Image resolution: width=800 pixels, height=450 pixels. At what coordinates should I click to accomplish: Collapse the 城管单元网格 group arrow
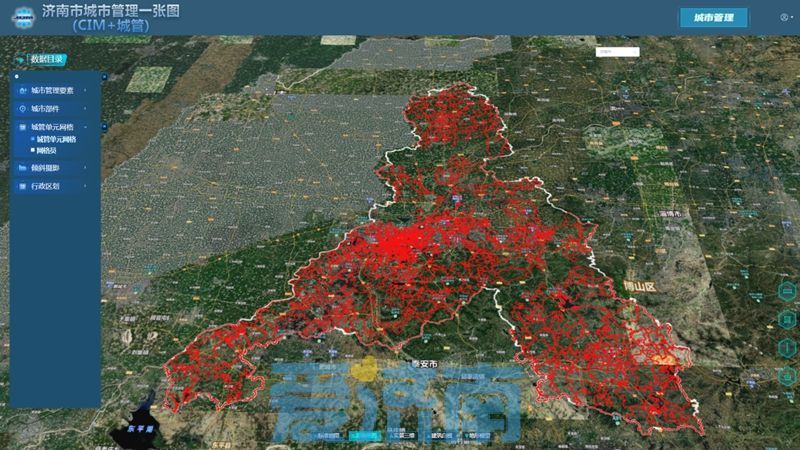(x=85, y=127)
